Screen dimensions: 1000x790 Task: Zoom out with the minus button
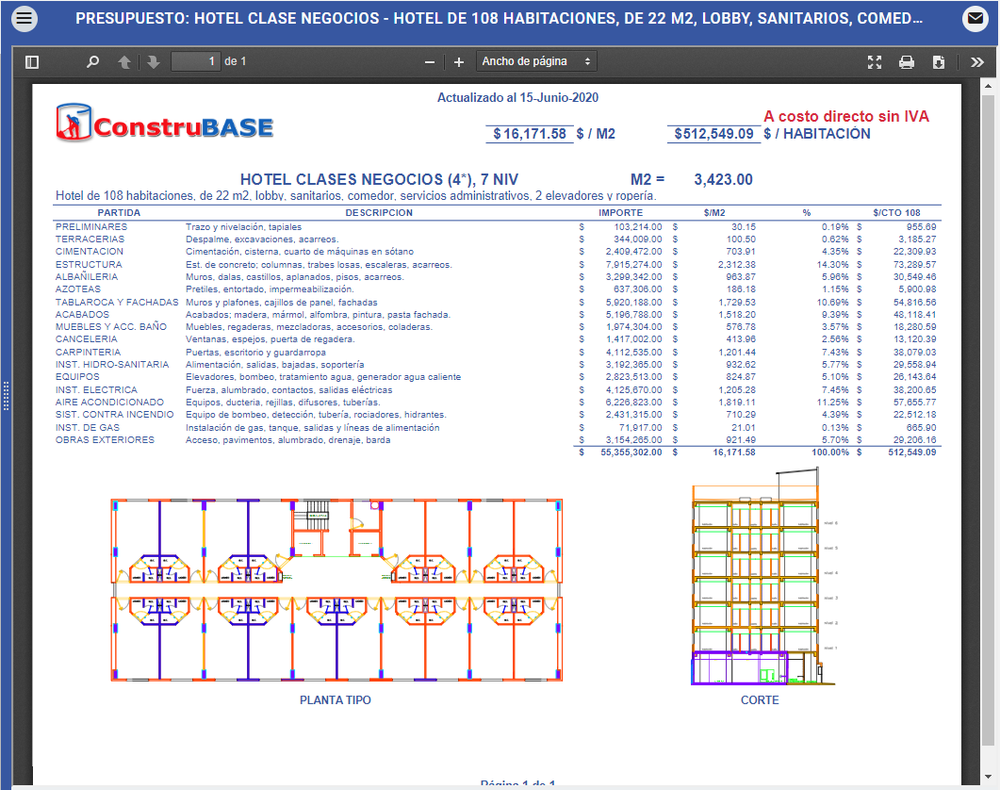429,62
